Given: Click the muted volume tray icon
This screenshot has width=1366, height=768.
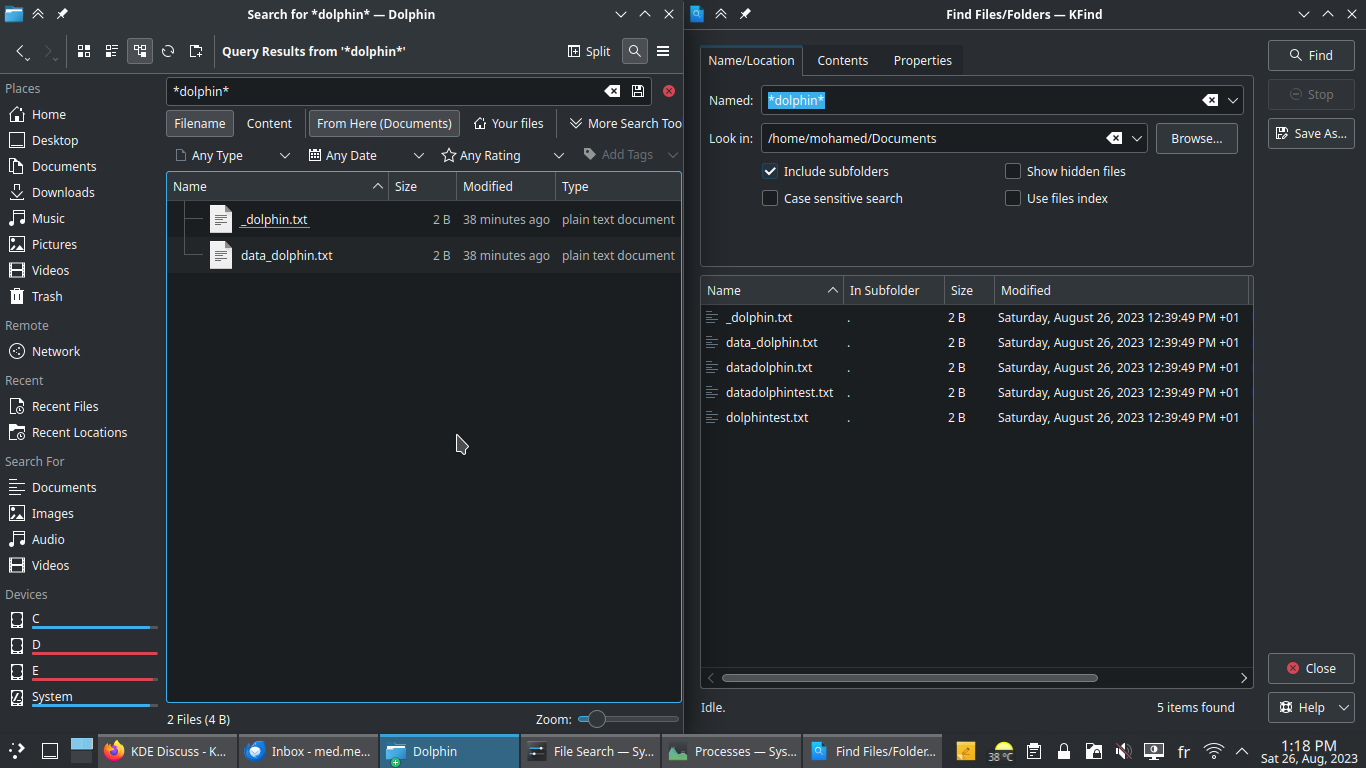Looking at the screenshot, I should (1123, 751).
